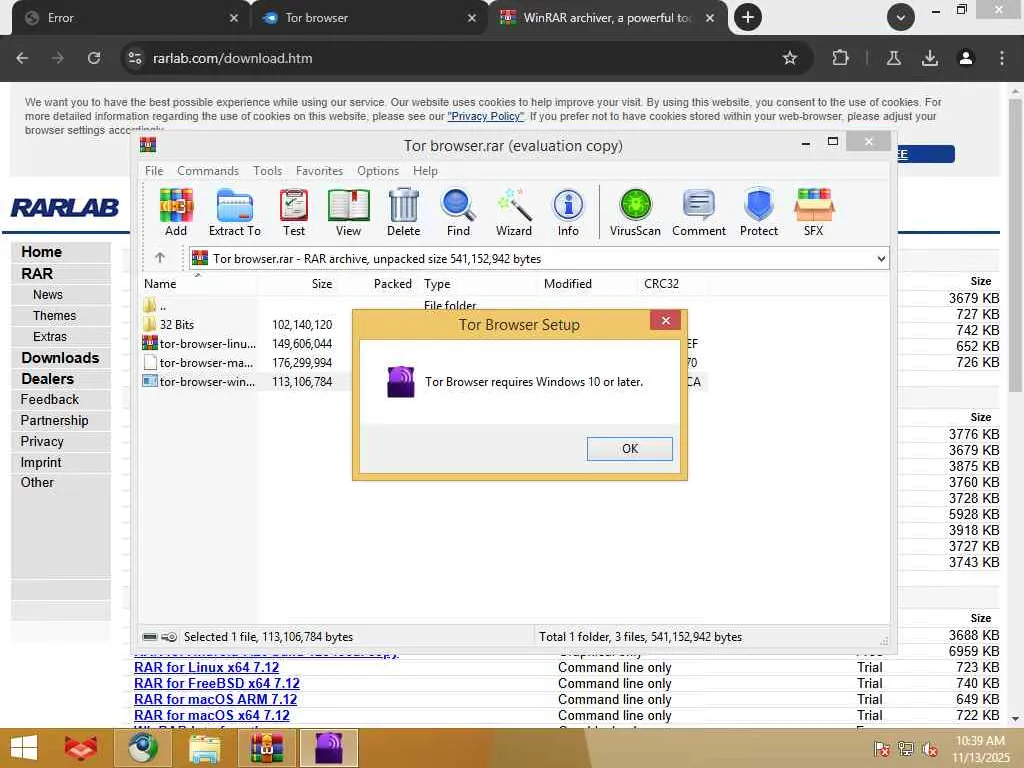
Task: Open the File menu in WinRAR
Action: point(154,170)
